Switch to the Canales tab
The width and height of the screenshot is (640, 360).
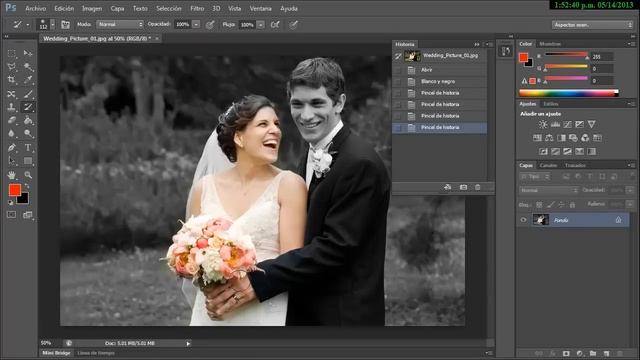[x=548, y=165]
